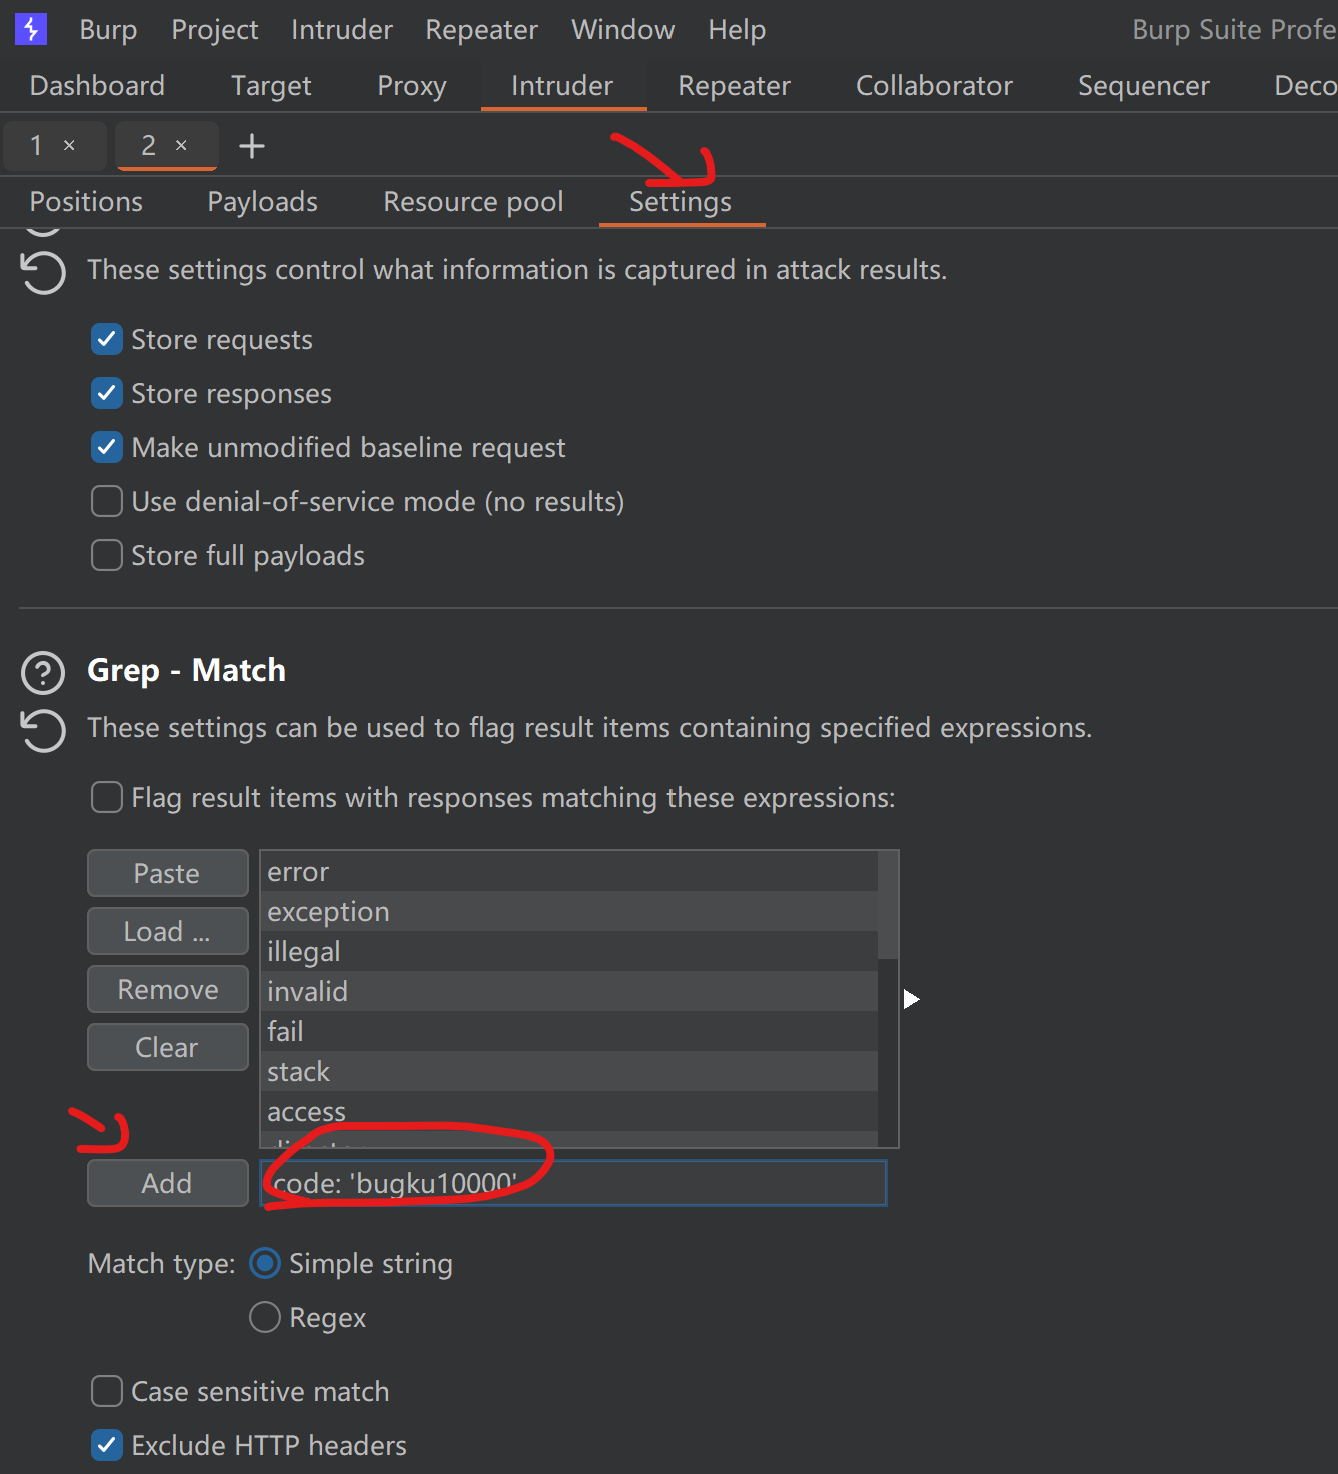The image size is (1338, 1474).
Task: Select the 'invalid' list entry
Action: point(569,992)
